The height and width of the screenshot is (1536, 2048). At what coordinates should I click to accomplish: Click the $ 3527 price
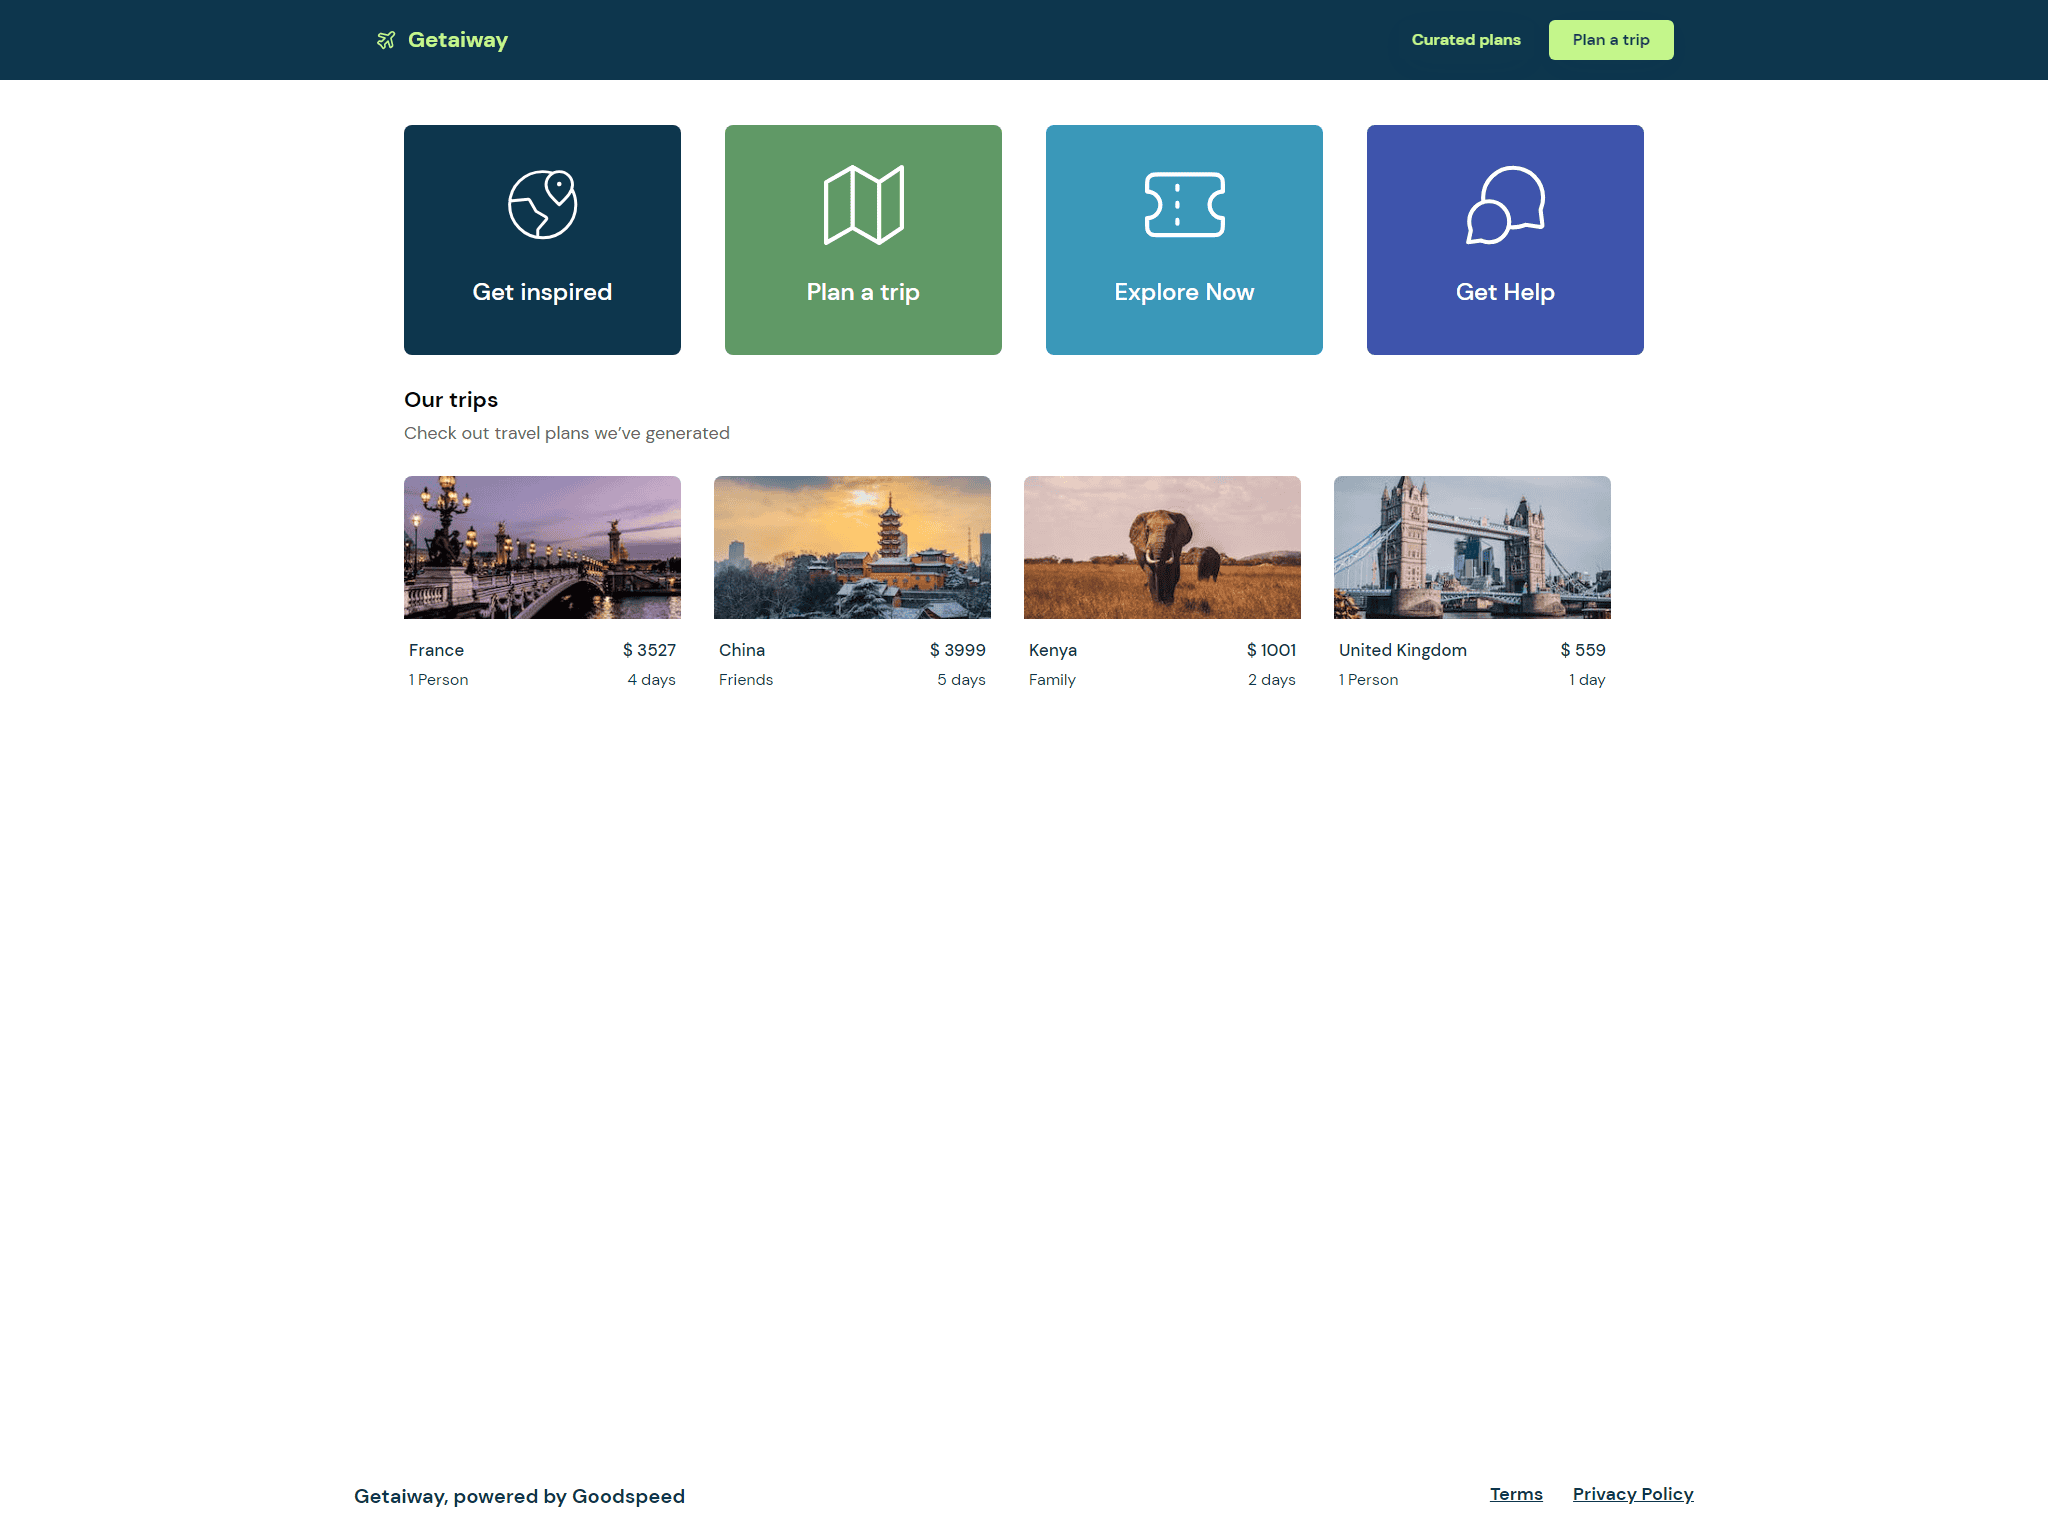(649, 650)
